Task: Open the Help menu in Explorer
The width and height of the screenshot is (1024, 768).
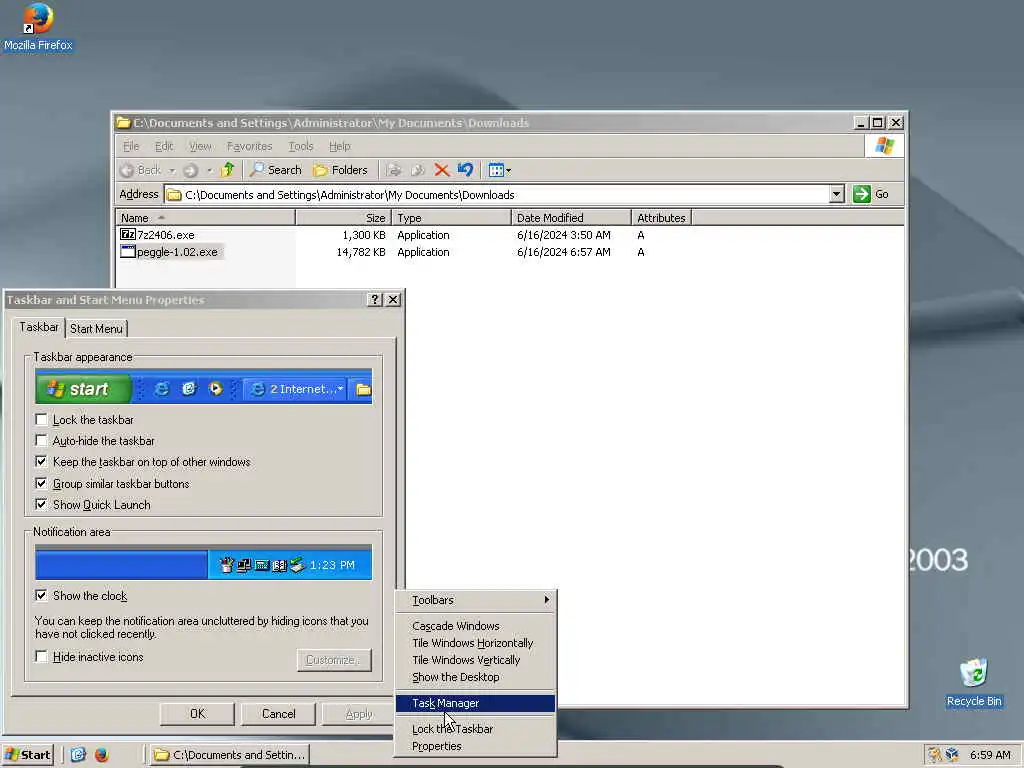Action: (340, 146)
